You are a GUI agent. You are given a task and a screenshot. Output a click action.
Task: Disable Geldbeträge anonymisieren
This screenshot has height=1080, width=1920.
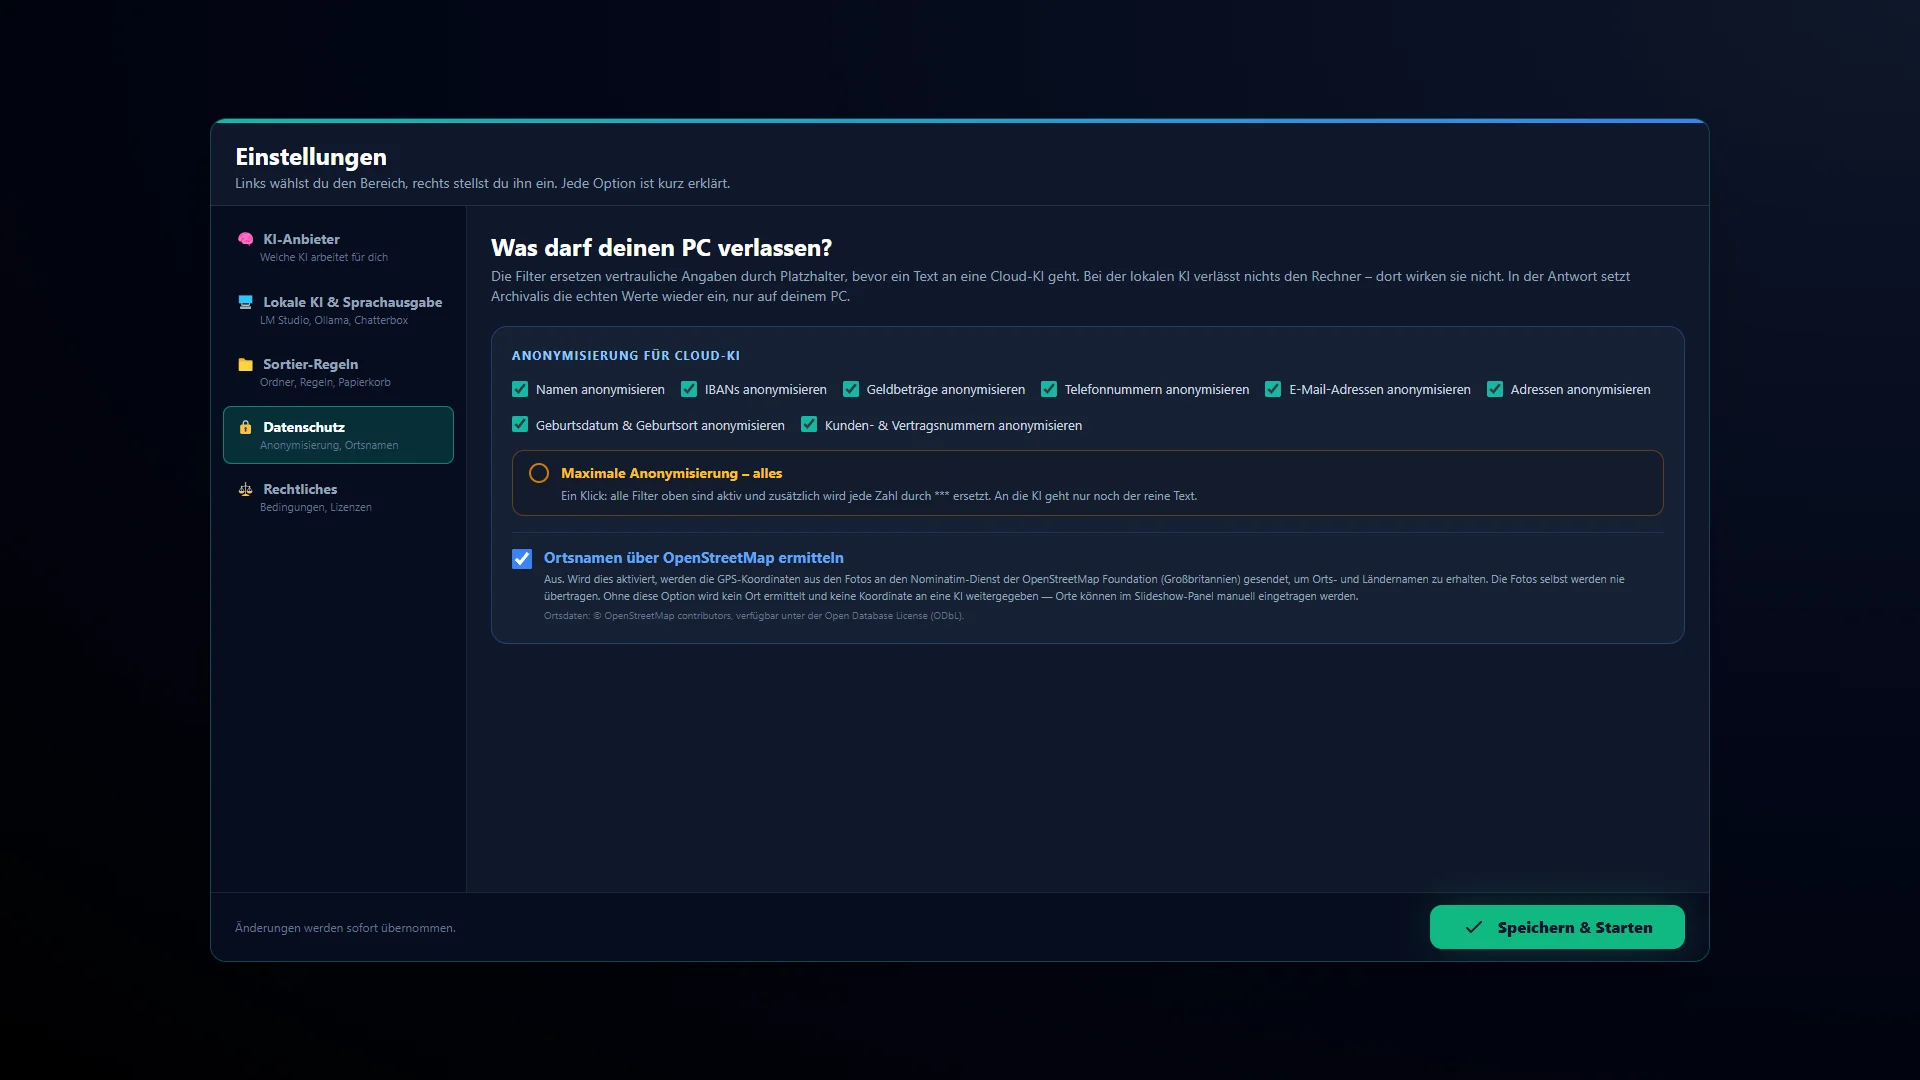pyautogui.click(x=851, y=389)
